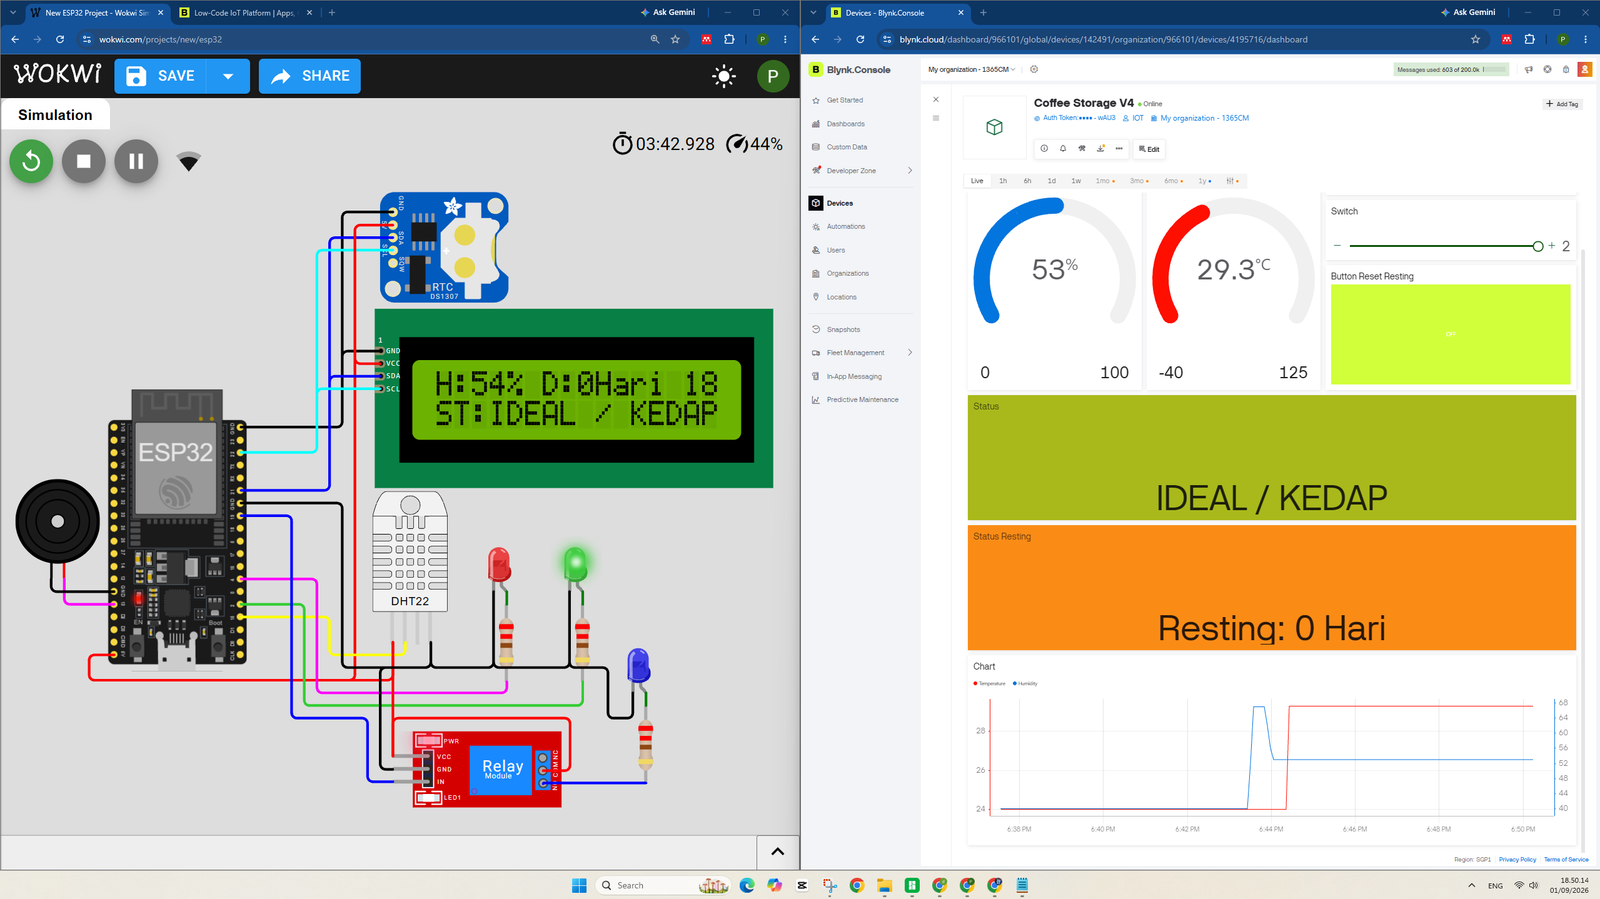This screenshot has width=1600, height=899.
Task: Open Predictive Maintenance in sidebar
Action: point(862,400)
